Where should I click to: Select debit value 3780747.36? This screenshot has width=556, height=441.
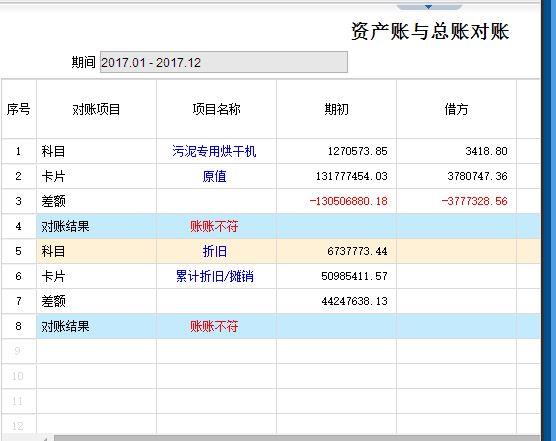click(x=477, y=176)
